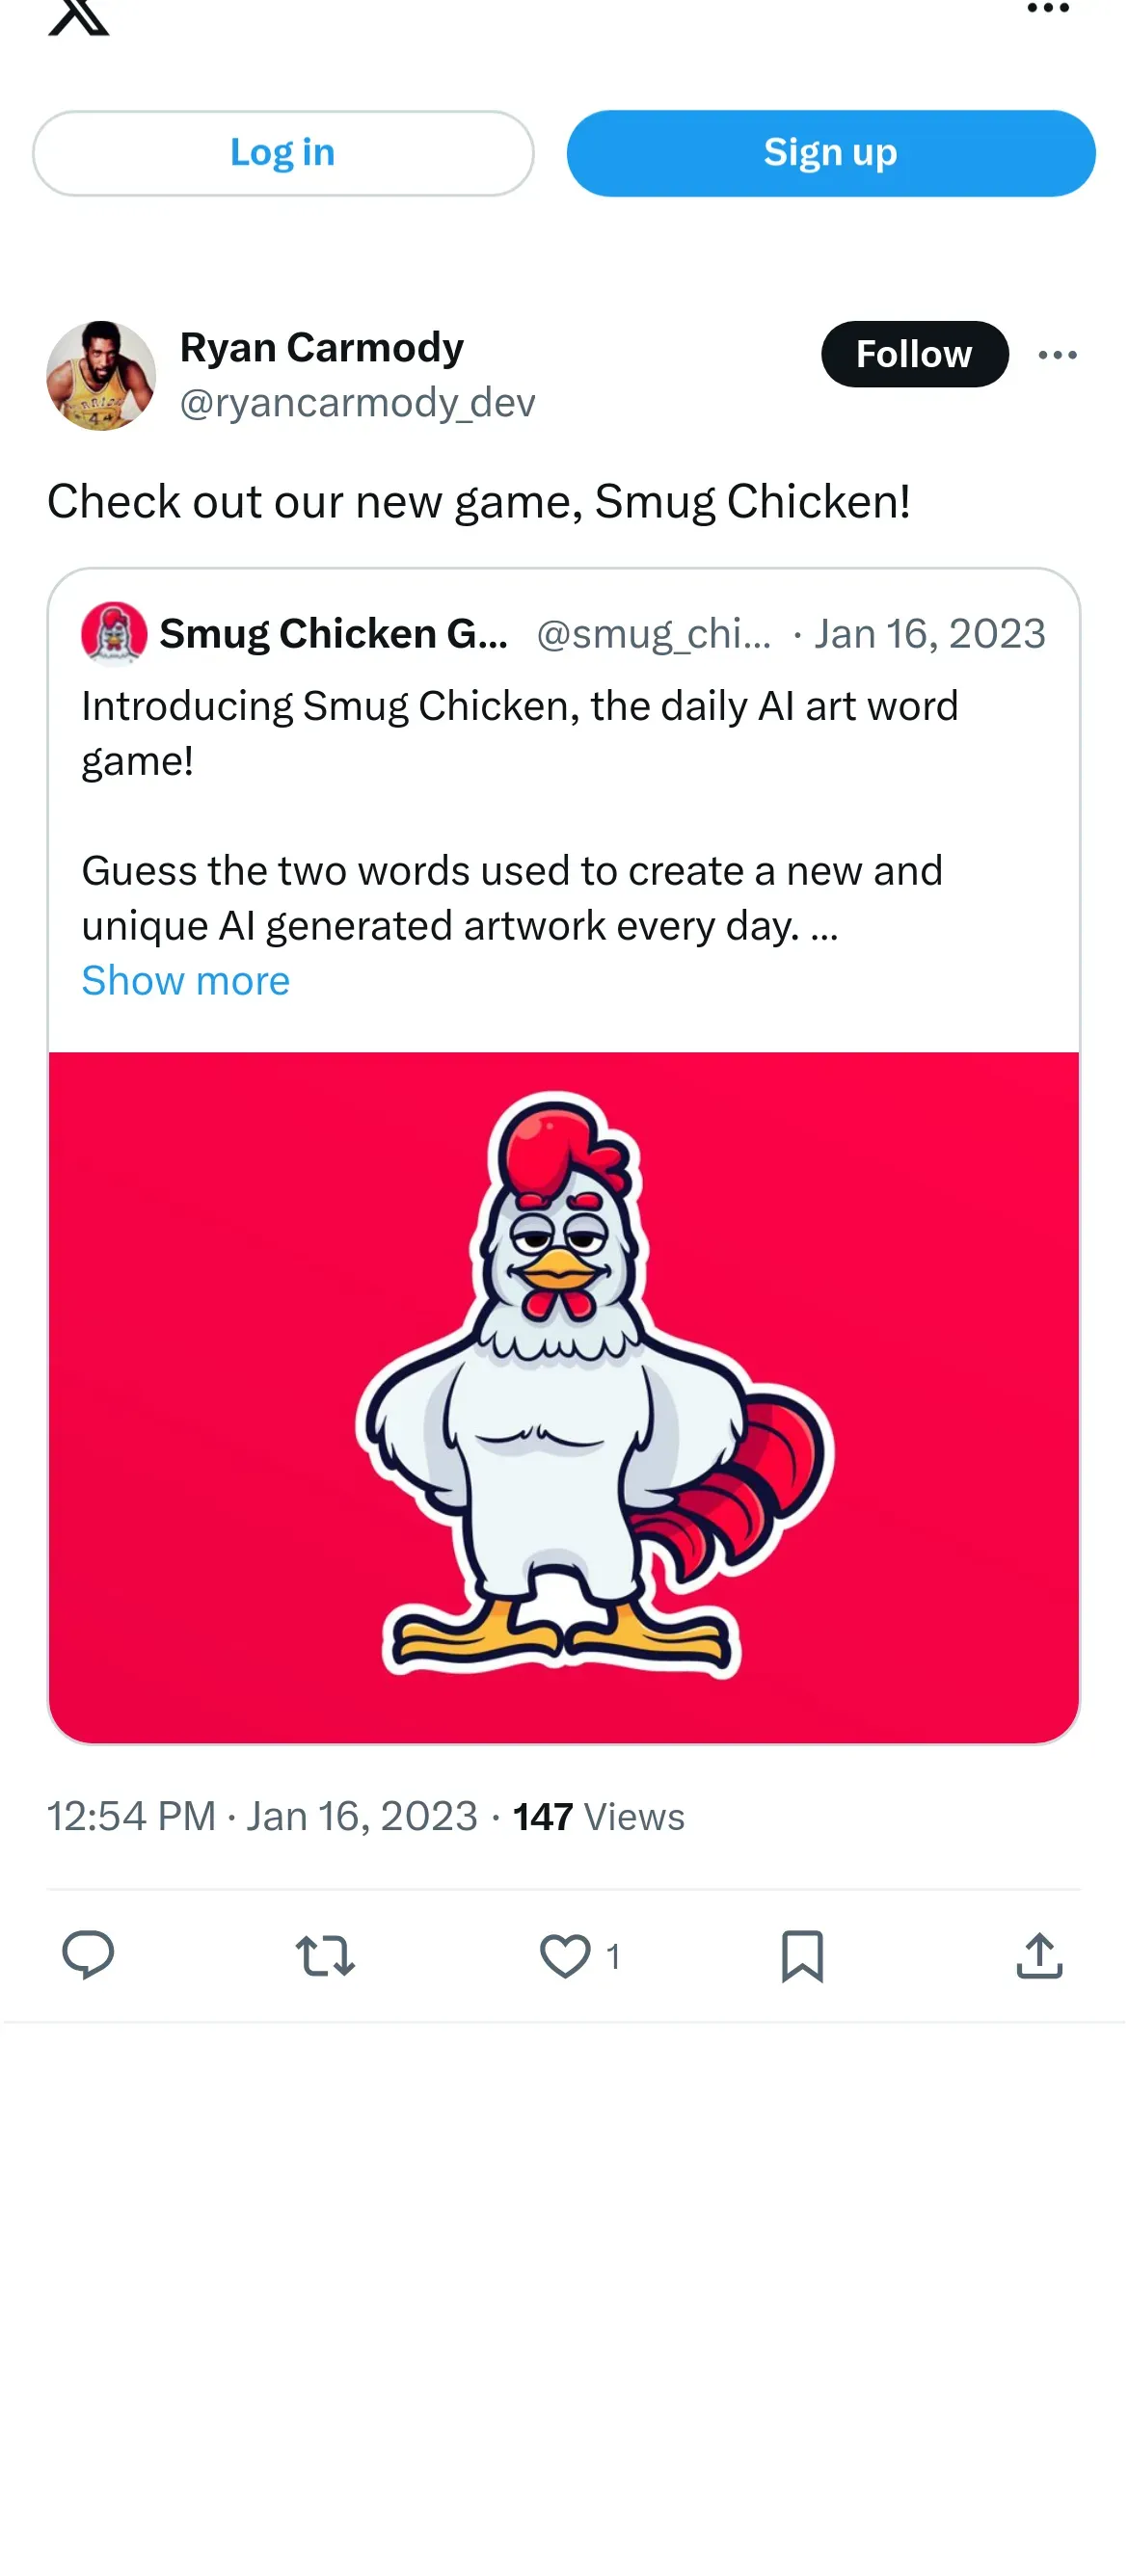Open the smug chicken artwork image
The width and height of the screenshot is (1128, 2576).
[x=564, y=1397]
